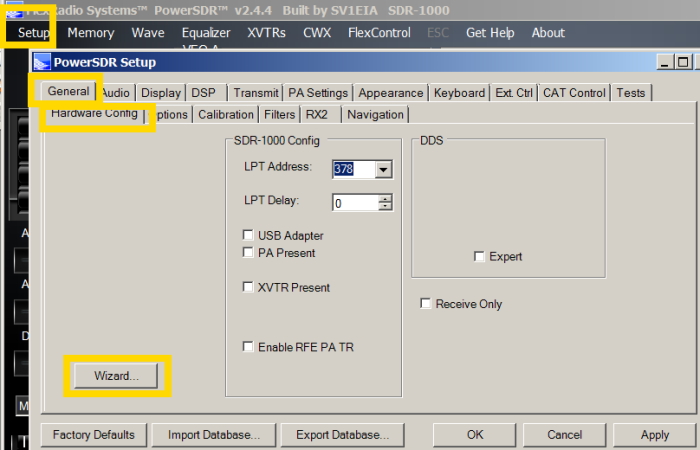Open the Memory menu
This screenshot has height=450, width=700.
[91, 33]
